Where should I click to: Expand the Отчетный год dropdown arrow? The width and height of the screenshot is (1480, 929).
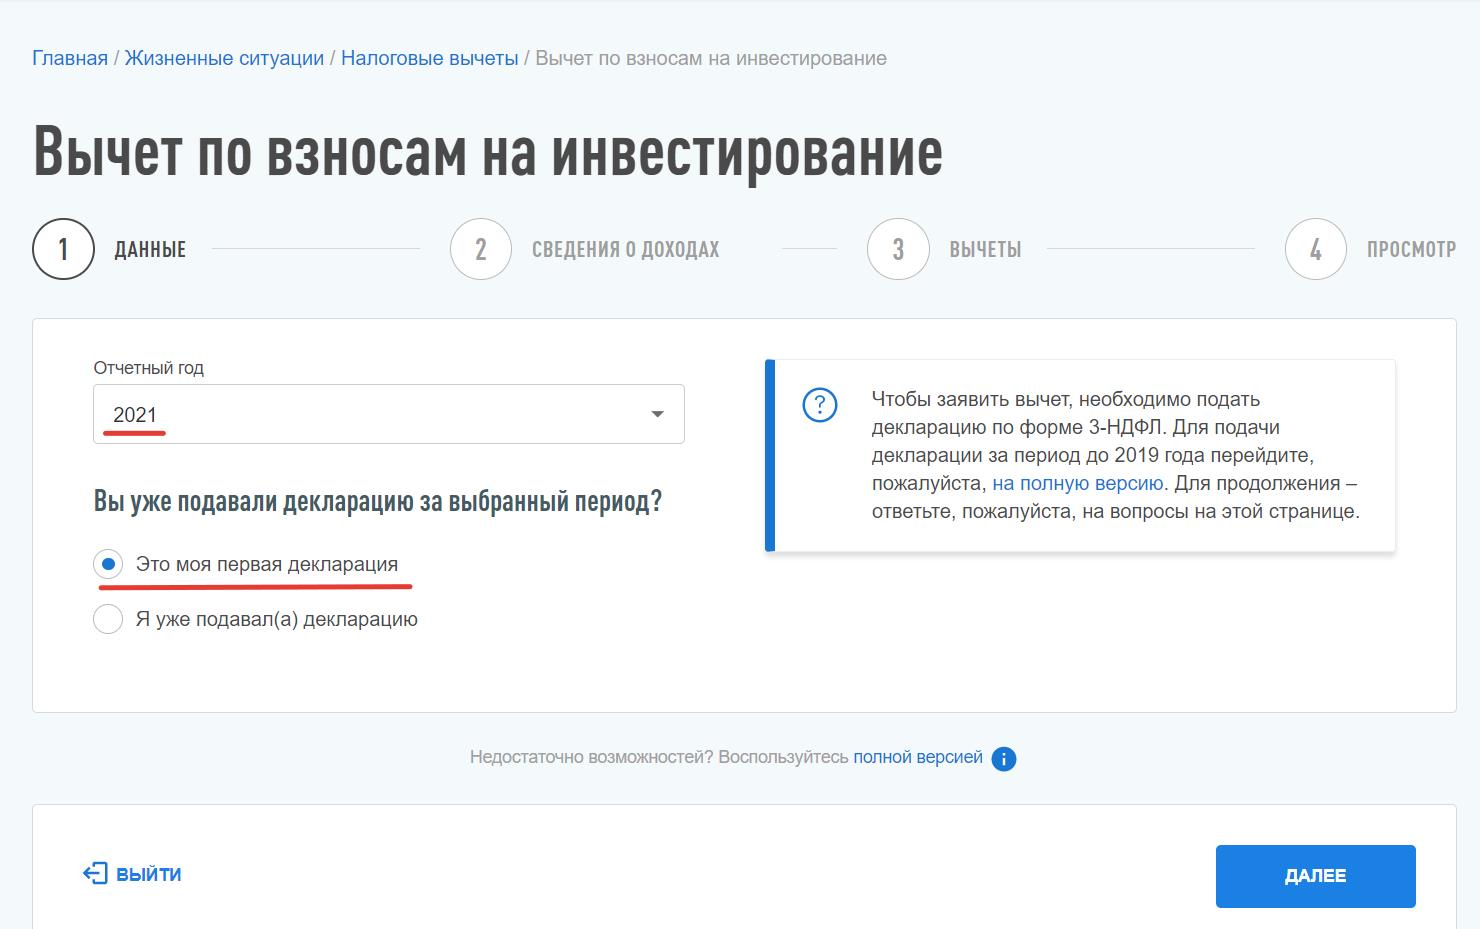(x=657, y=414)
